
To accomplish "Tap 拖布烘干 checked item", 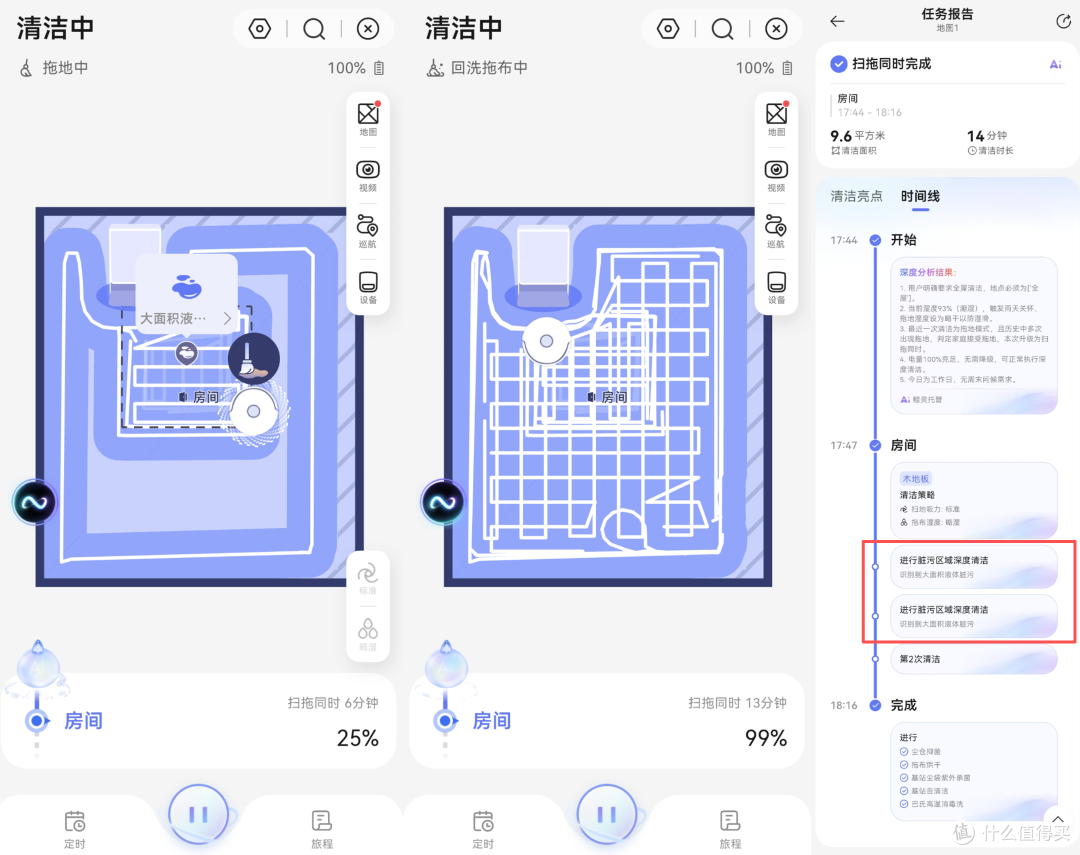I will [920, 765].
